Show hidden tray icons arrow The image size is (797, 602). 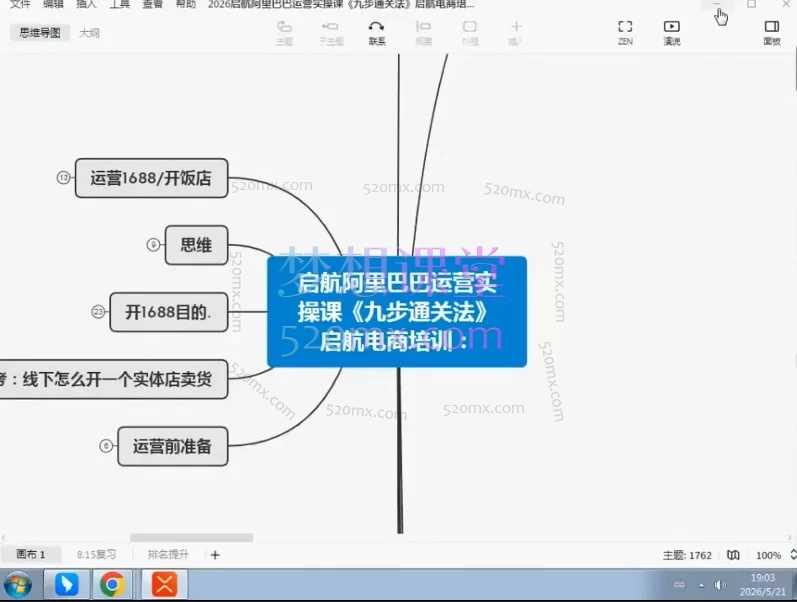tap(701, 585)
